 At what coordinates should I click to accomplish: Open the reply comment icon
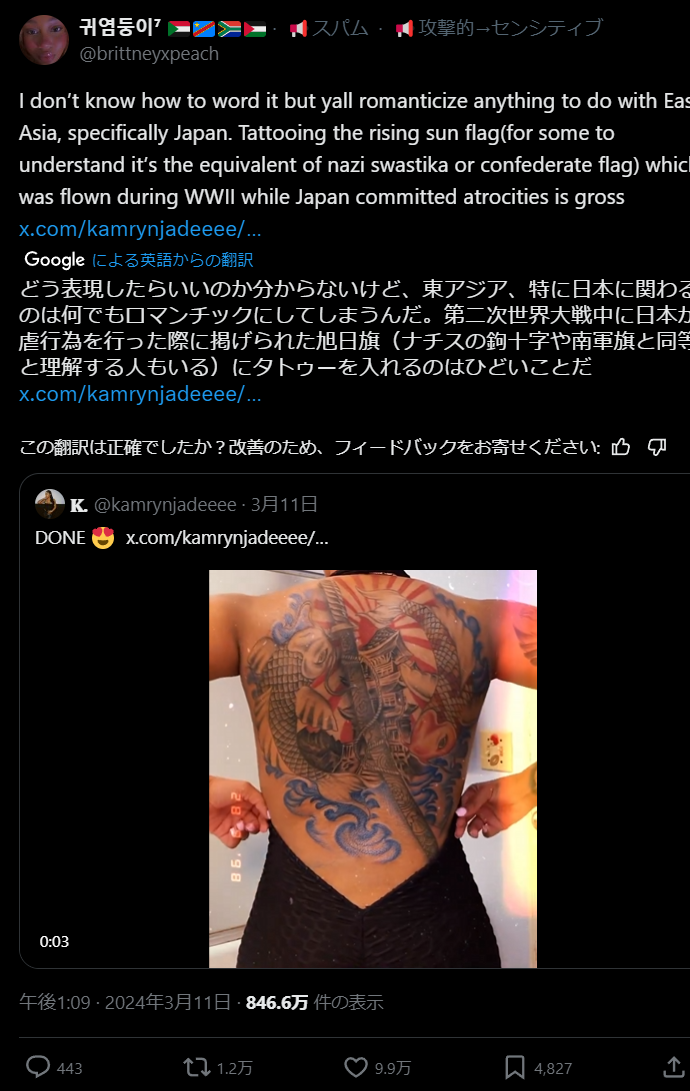coord(38,1067)
